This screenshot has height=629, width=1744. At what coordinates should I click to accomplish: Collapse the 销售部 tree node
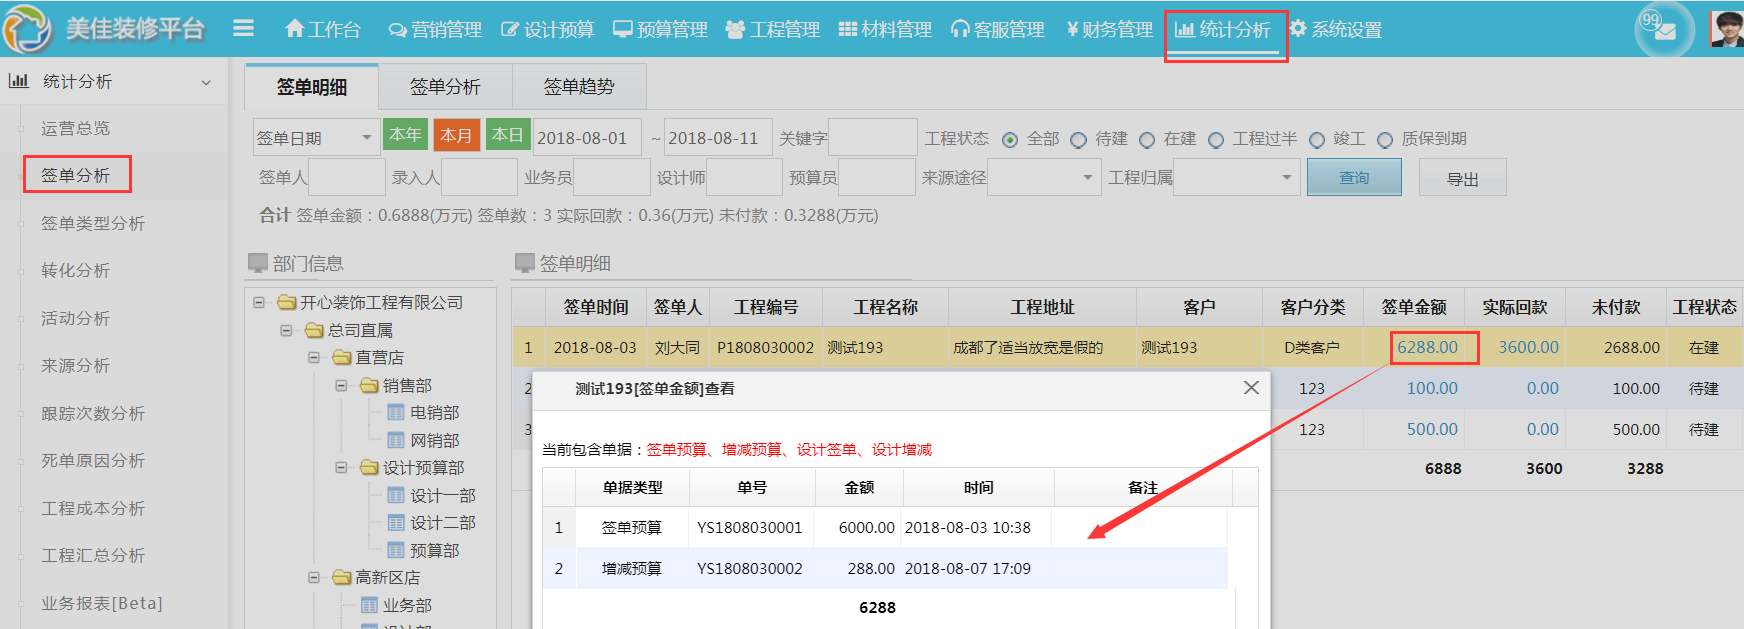(341, 385)
